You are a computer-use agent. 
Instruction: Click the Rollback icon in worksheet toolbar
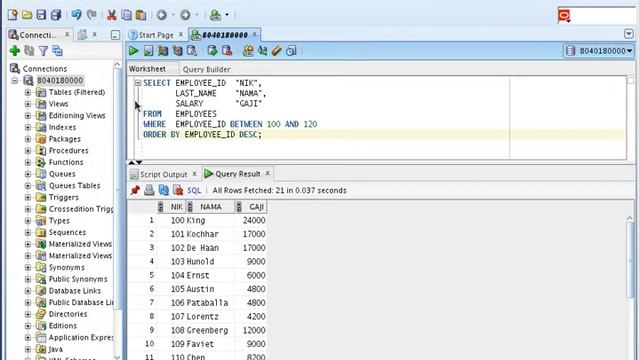[x=227, y=51]
